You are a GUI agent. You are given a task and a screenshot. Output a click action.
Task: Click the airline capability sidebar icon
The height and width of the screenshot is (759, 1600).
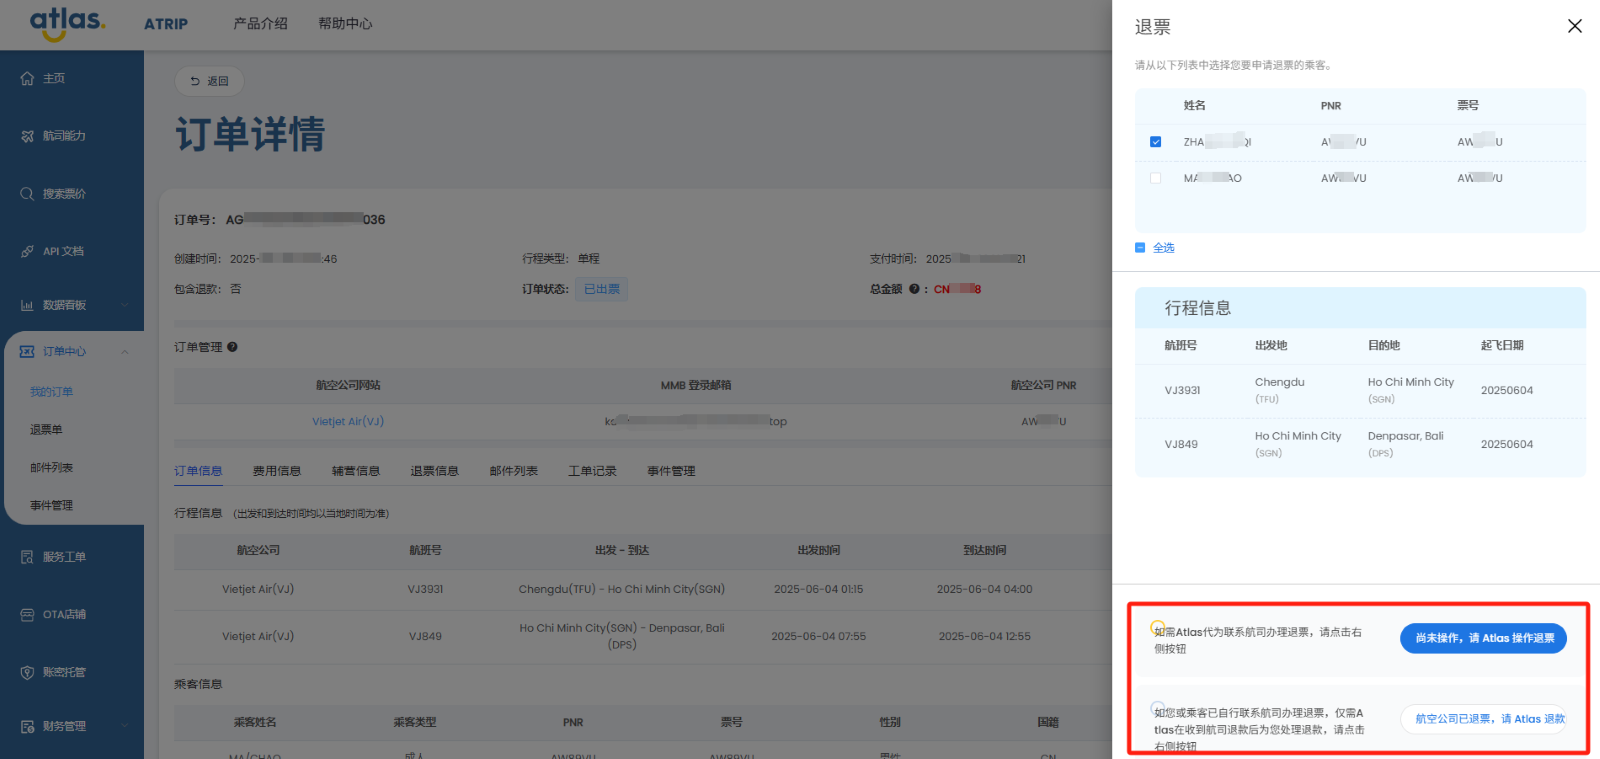point(27,136)
